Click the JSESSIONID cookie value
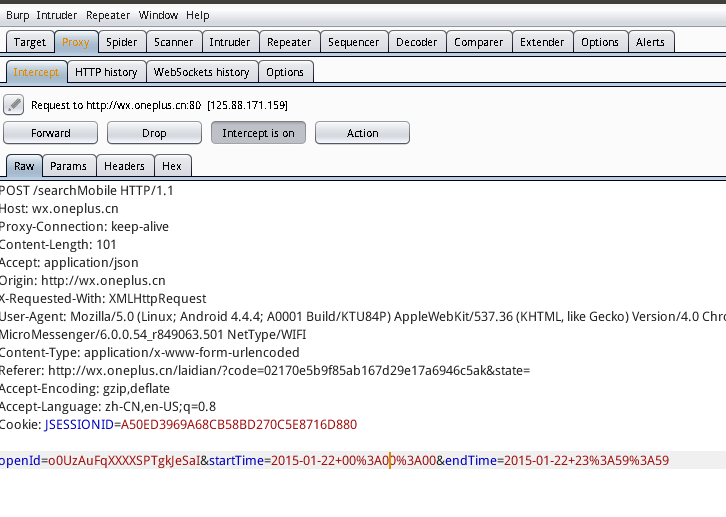Viewport: 726px width, 517px height. tap(239, 425)
